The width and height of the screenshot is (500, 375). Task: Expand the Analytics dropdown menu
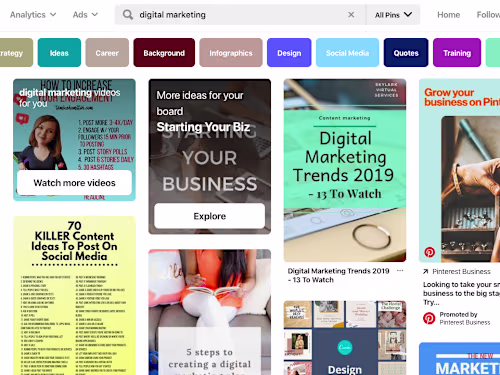click(33, 15)
